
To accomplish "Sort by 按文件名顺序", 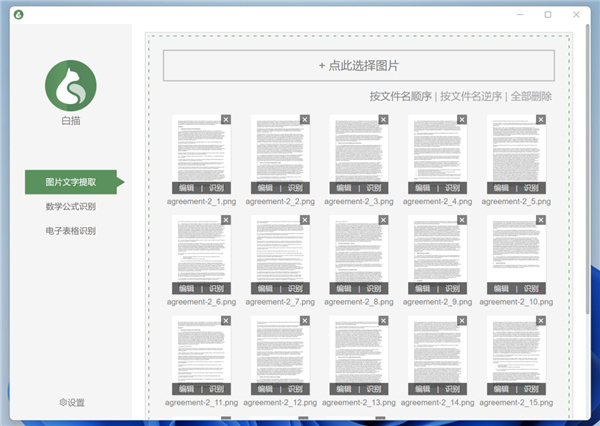I will 401,96.
